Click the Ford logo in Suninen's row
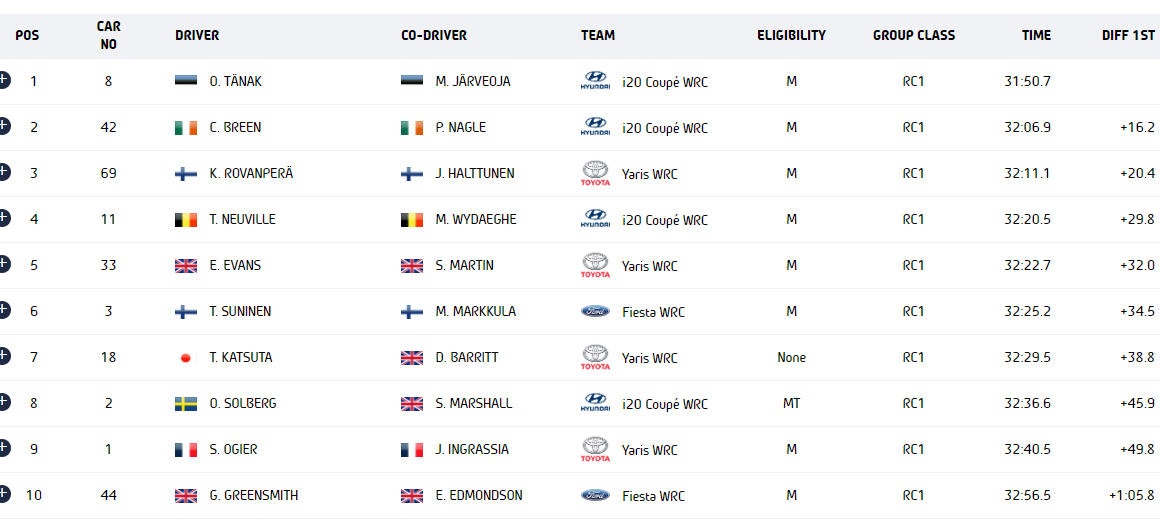Viewport: 1160px width, 521px height. coord(596,312)
